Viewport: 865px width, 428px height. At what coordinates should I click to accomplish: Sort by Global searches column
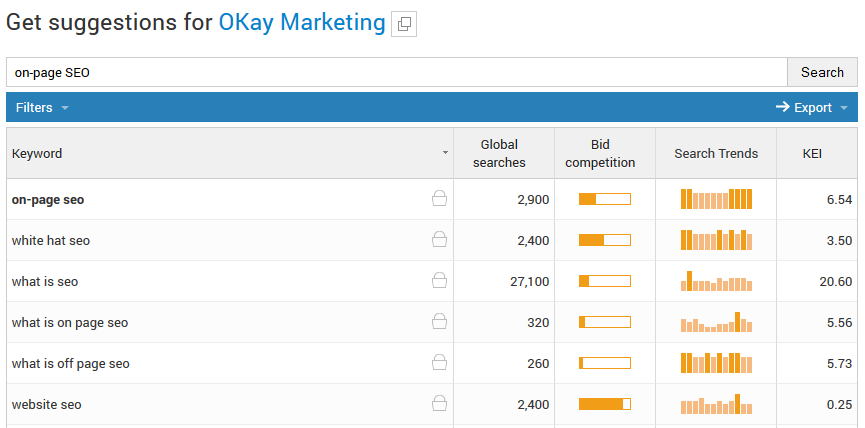point(499,153)
